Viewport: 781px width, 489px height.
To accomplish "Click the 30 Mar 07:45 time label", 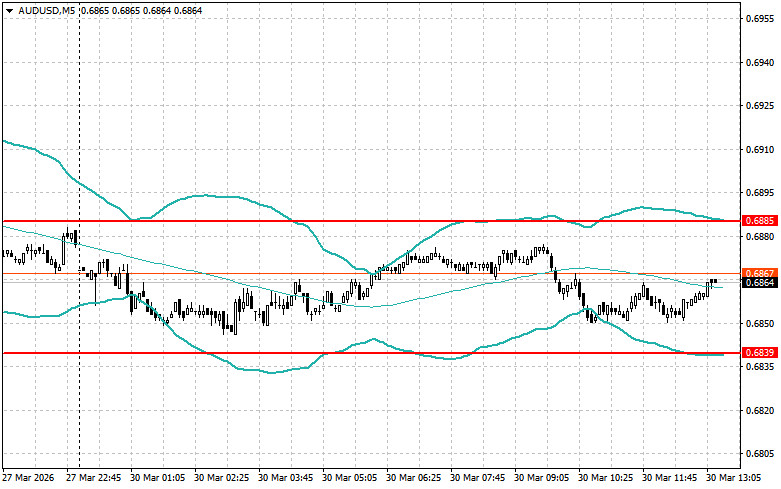I will point(478,478).
